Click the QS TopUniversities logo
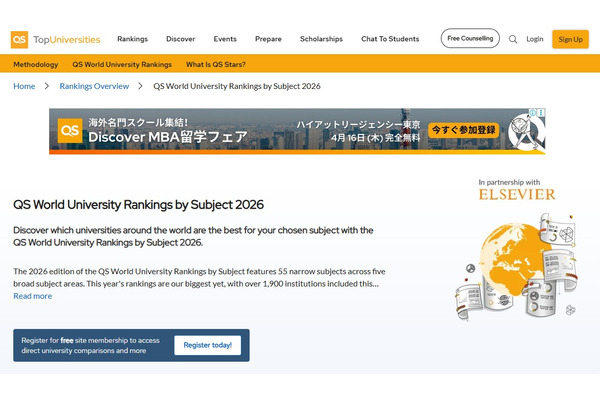600x400 pixels. click(55, 39)
